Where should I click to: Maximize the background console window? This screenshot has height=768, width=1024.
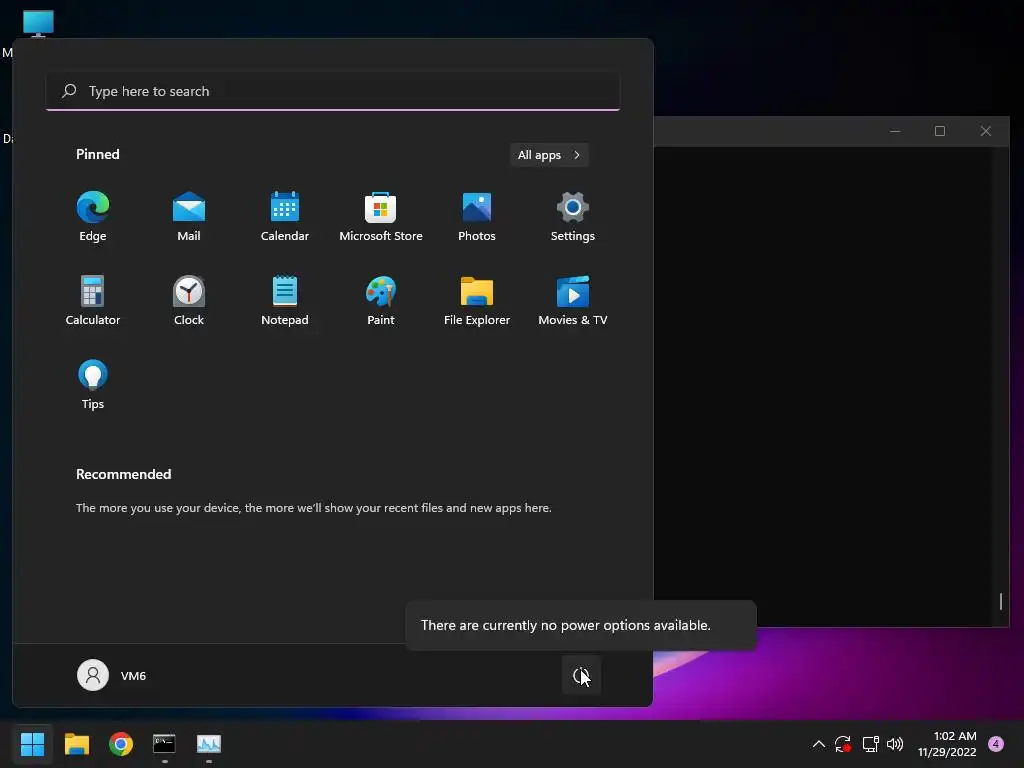tap(940, 131)
